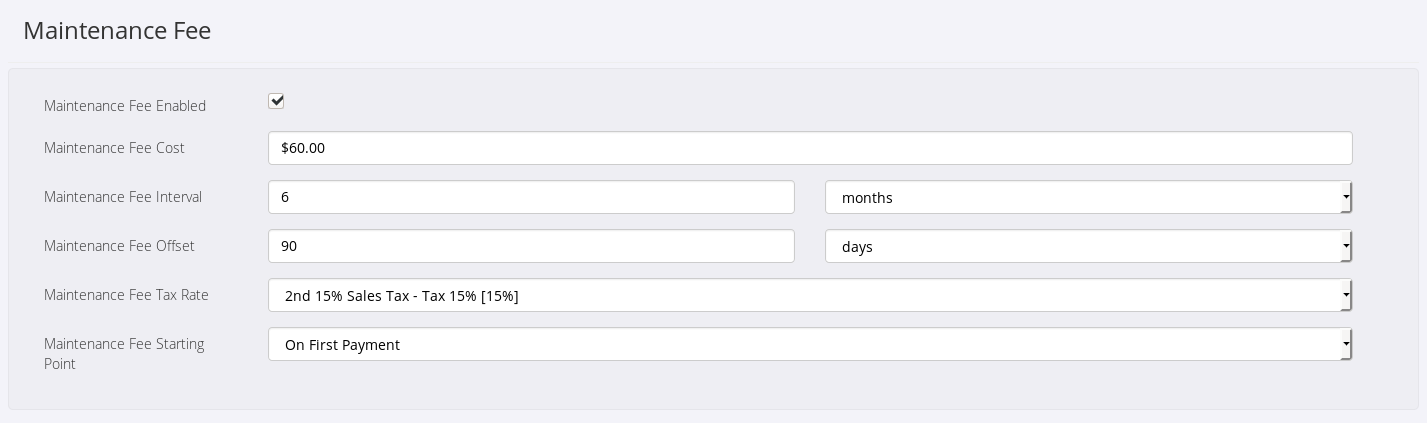The height and width of the screenshot is (423, 1427).
Task: Uncheck the Maintenance Fee Enabled checkbox
Action: (x=276, y=101)
